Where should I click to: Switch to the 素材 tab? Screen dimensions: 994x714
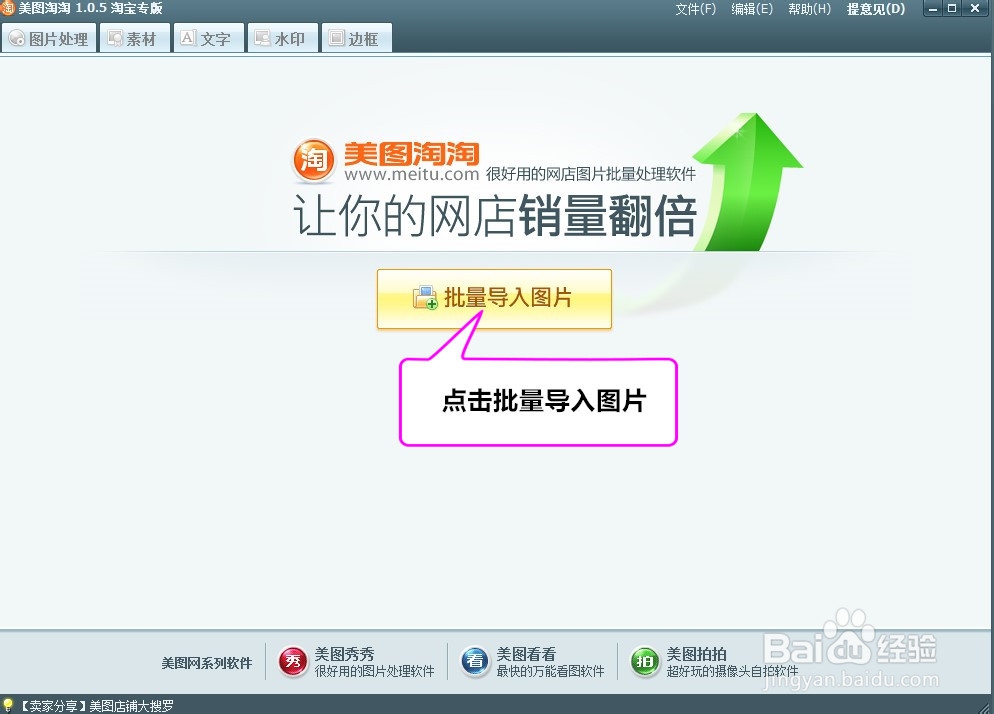pyautogui.click(x=134, y=38)
